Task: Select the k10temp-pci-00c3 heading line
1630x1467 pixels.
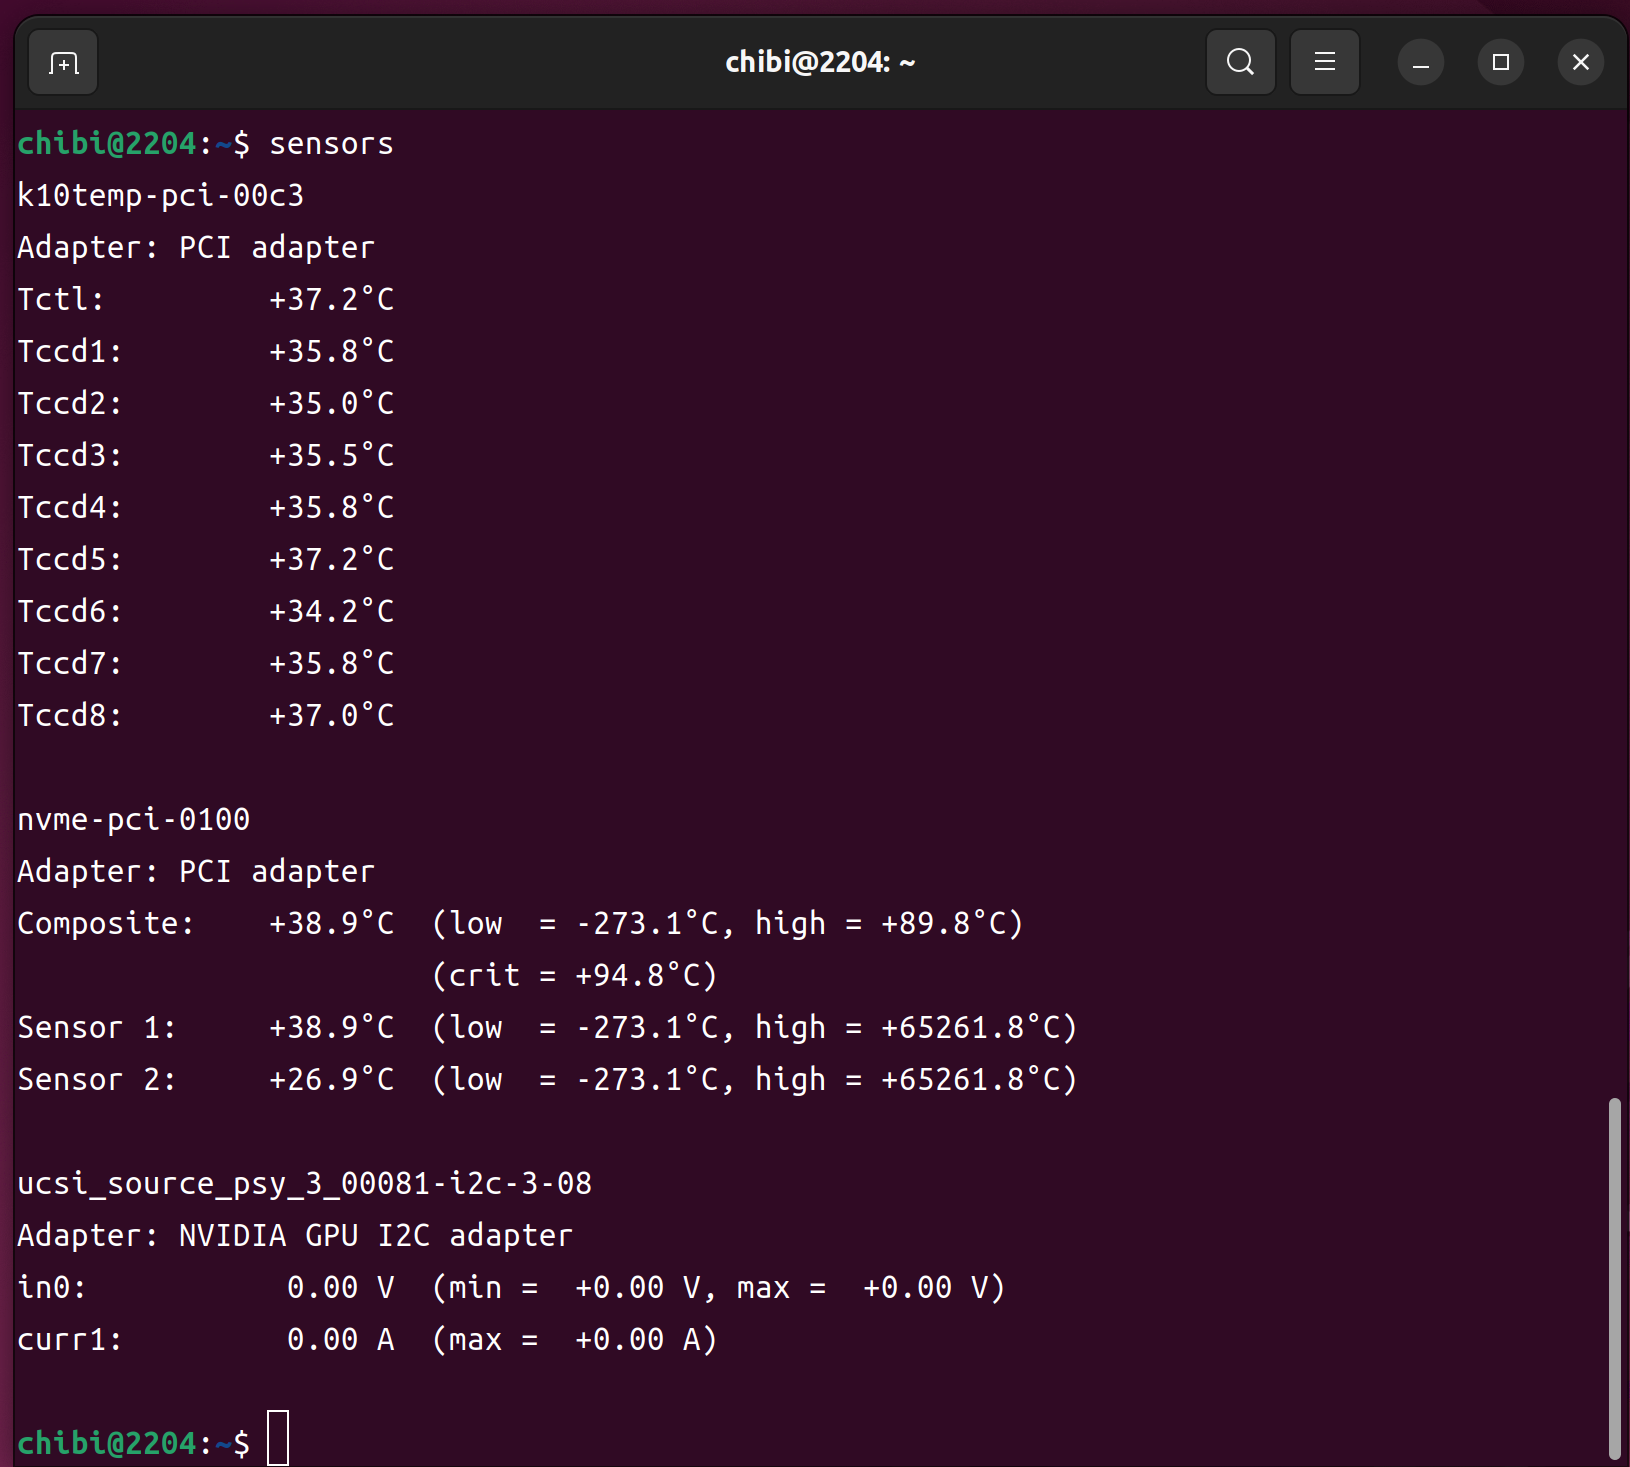Action: click(160, 196)
